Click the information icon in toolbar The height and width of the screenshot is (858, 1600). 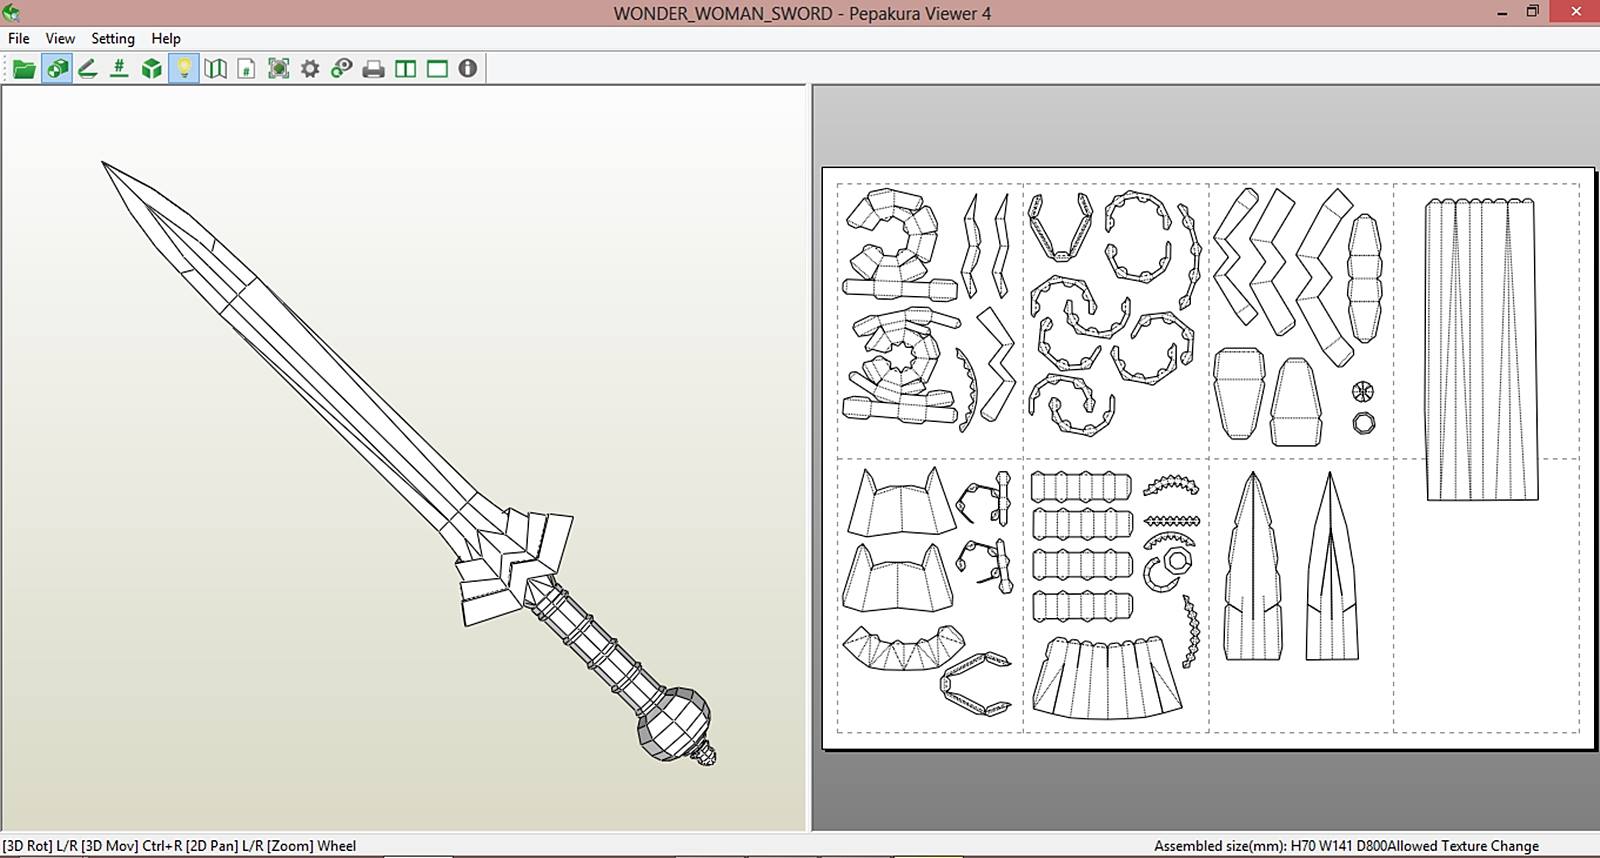click(x=468, y=69)
